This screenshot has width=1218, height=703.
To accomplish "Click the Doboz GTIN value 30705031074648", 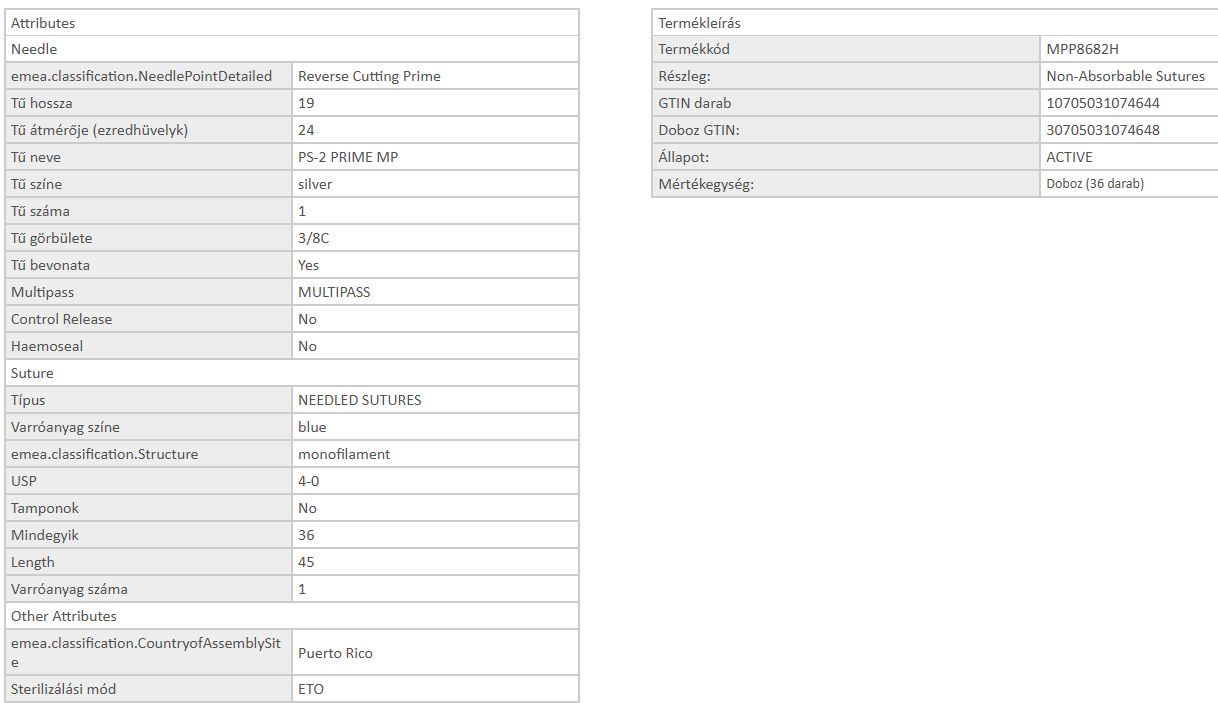I will point(1103,130).
